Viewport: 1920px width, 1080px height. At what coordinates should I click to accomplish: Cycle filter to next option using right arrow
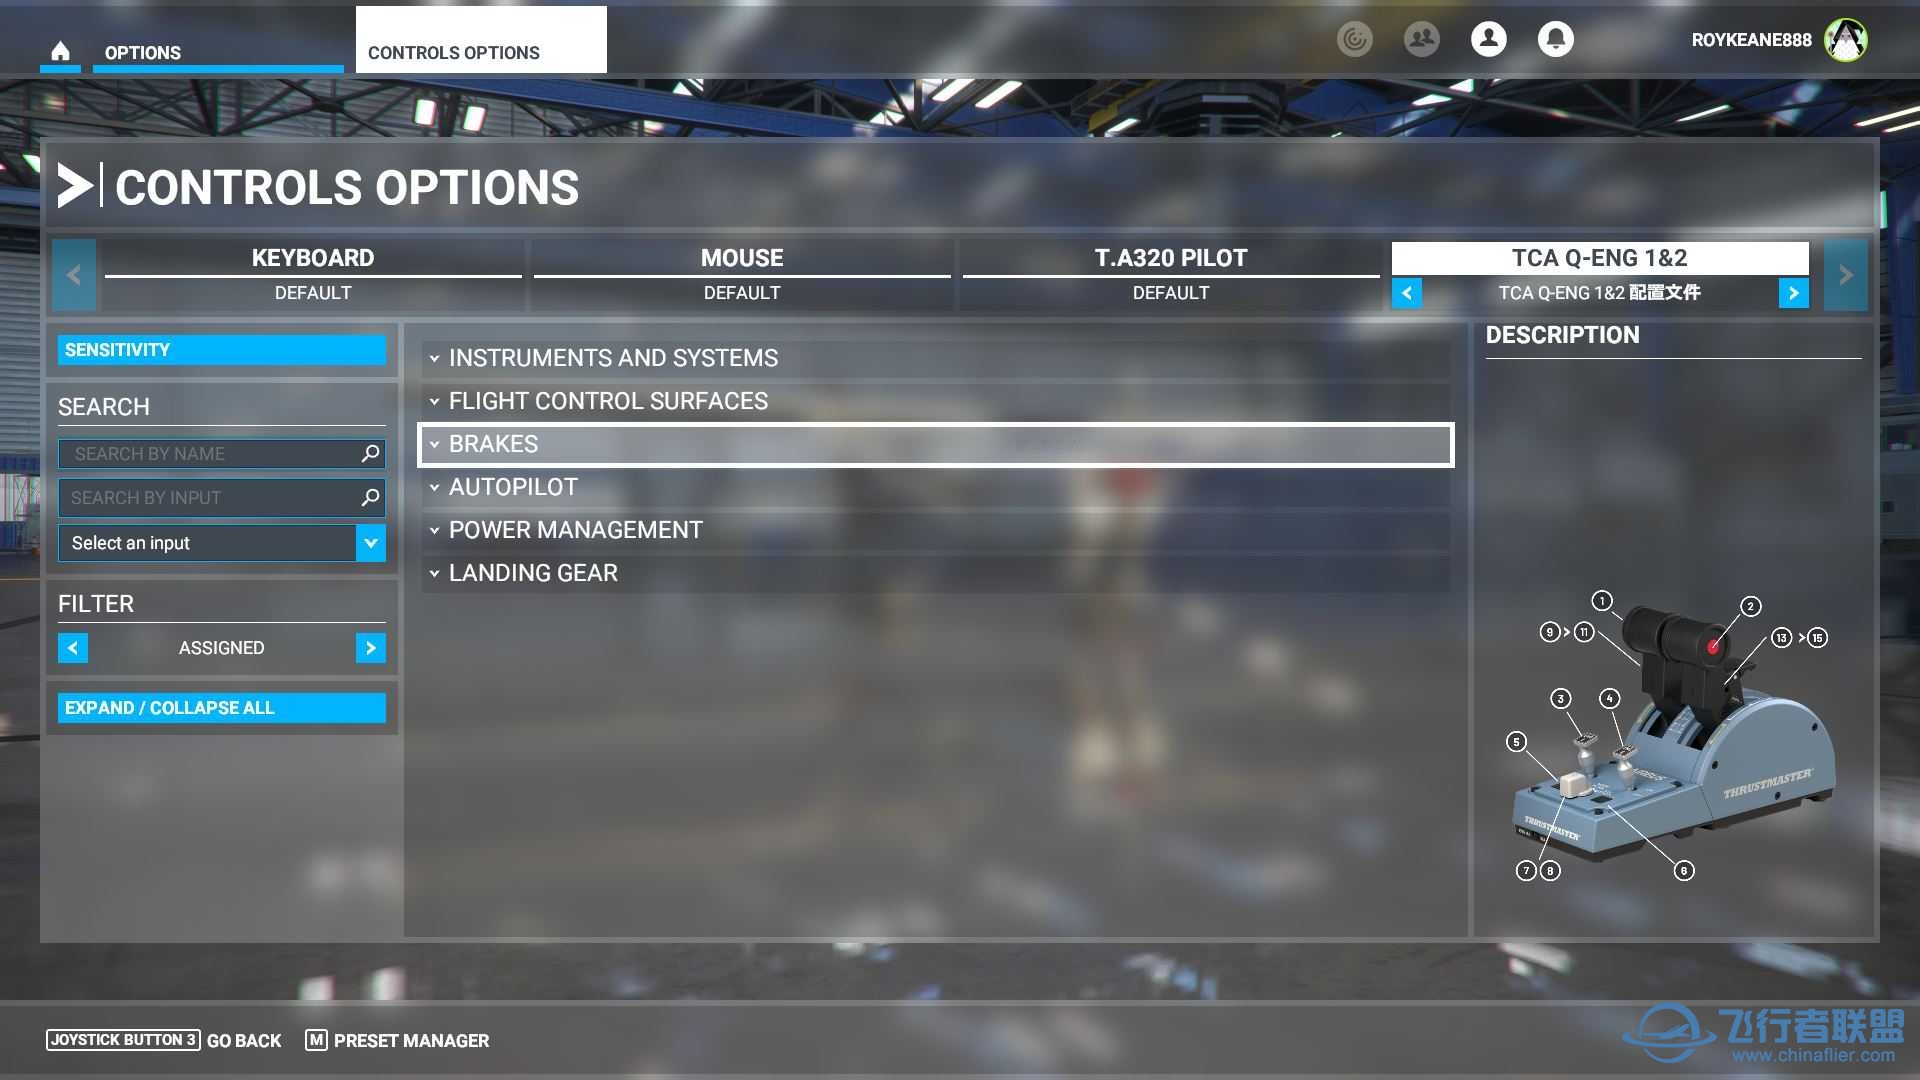point(372,647)
